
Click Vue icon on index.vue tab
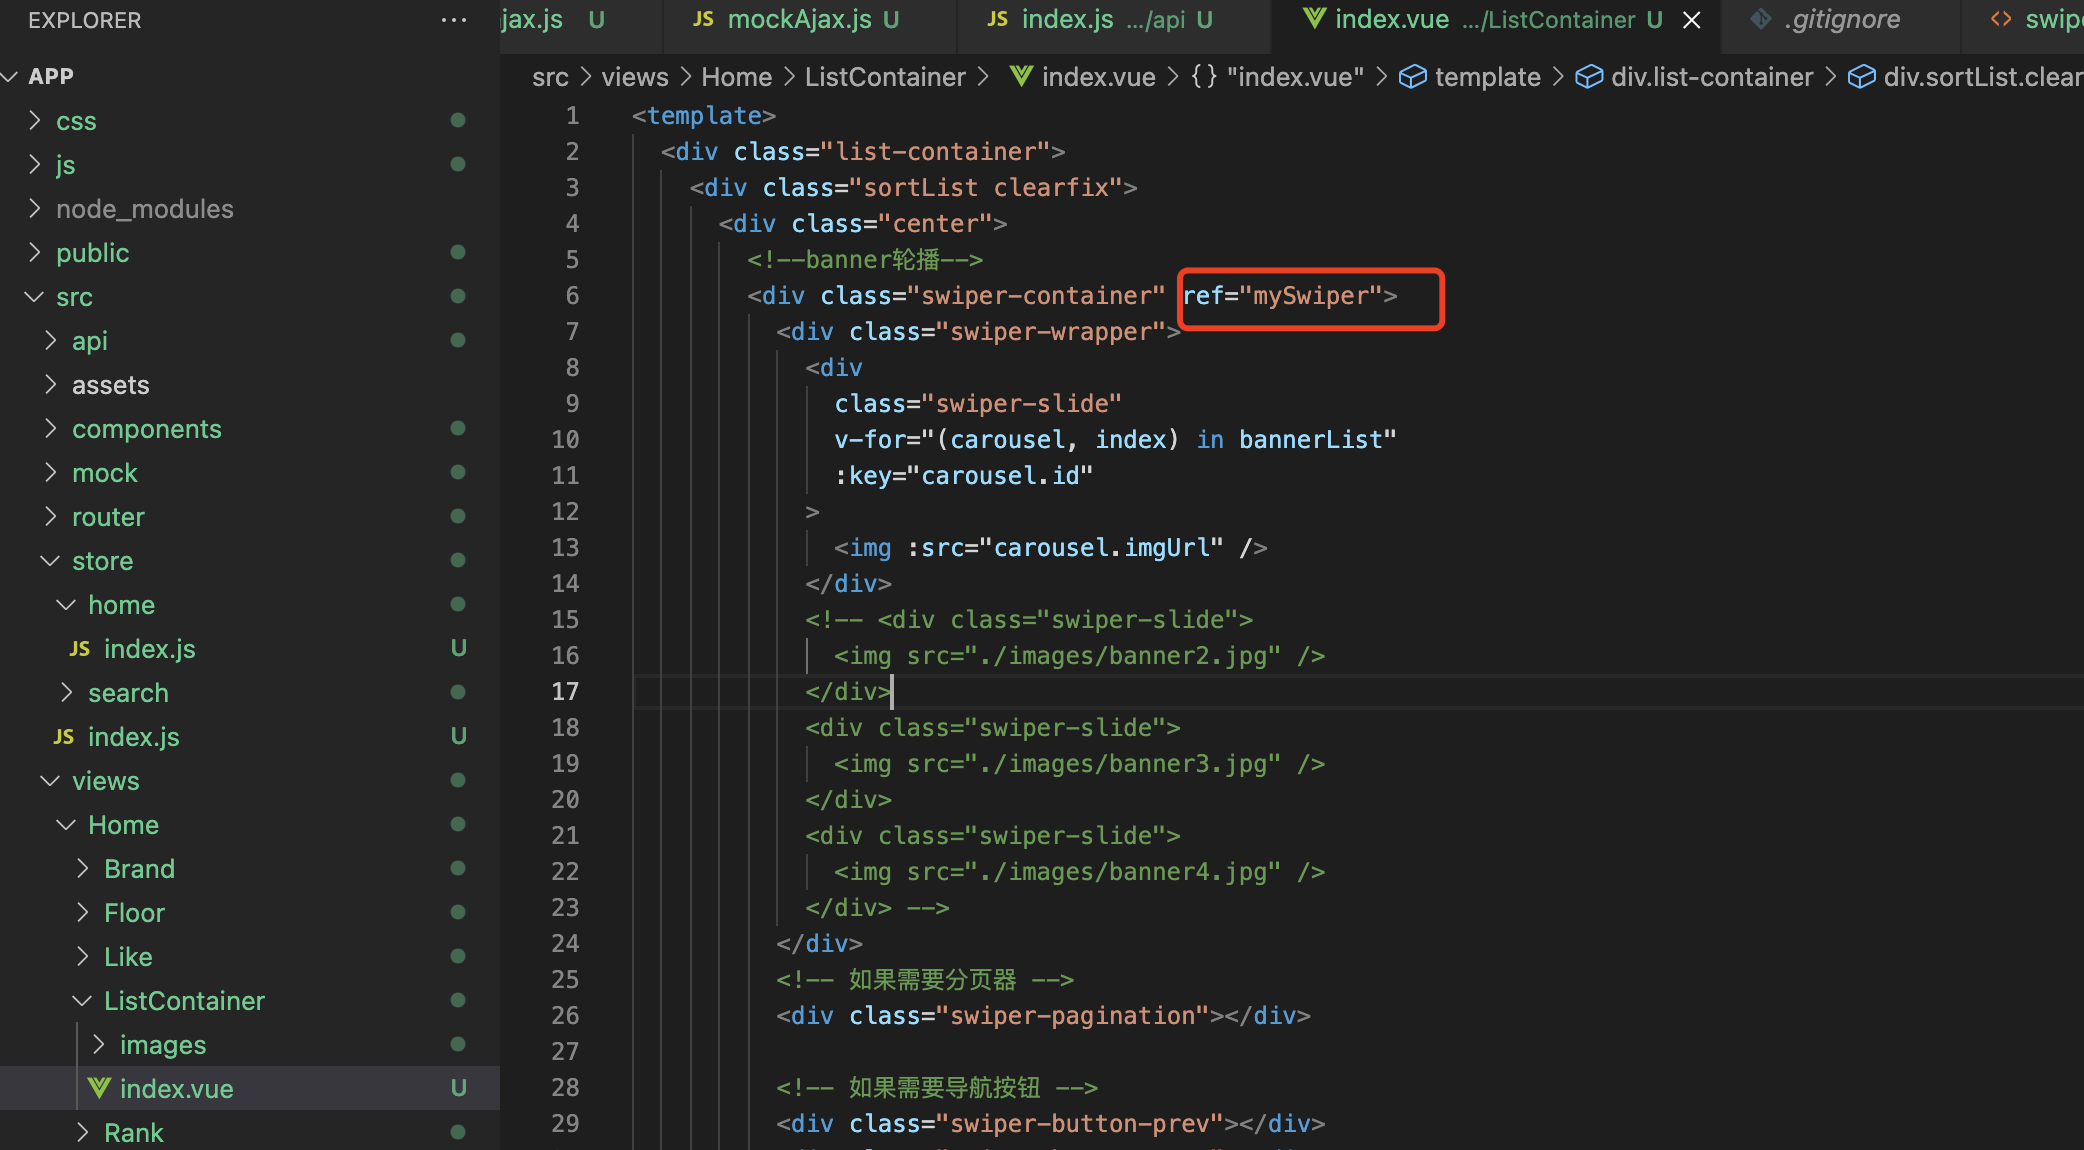[x=1314, y=19]
